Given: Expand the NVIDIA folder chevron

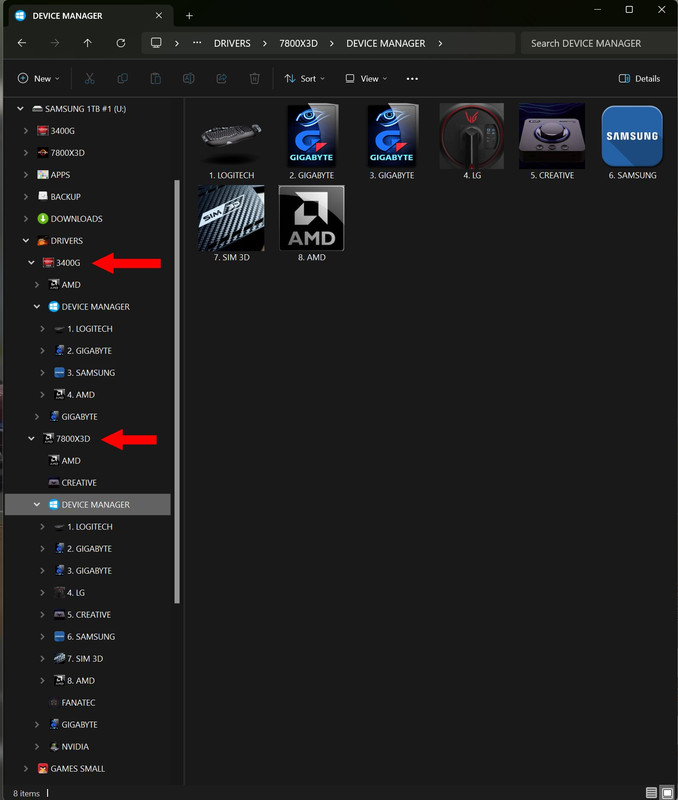Looking at the screenshot, I should [37, 746].
